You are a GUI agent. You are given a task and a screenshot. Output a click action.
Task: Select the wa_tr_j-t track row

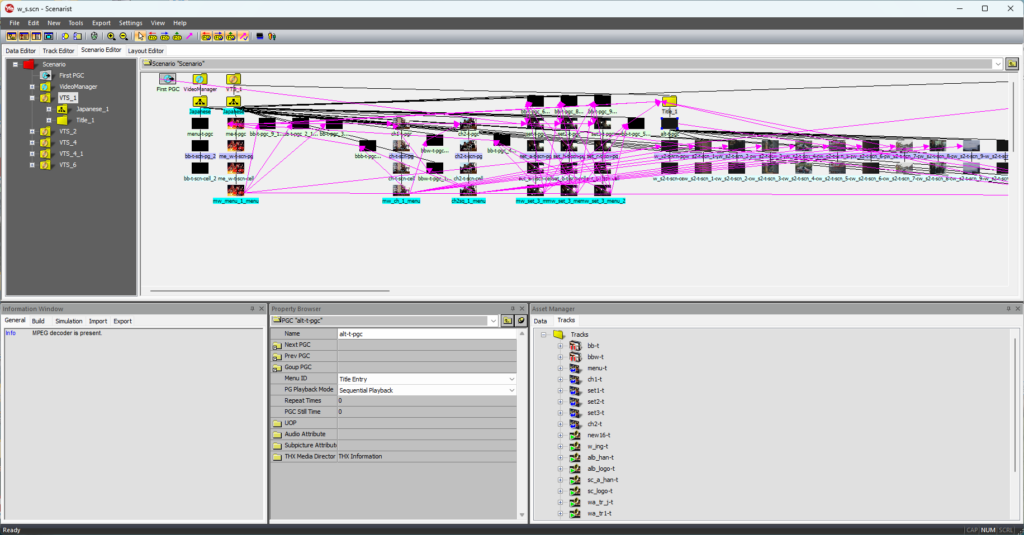tap(600, 502)
